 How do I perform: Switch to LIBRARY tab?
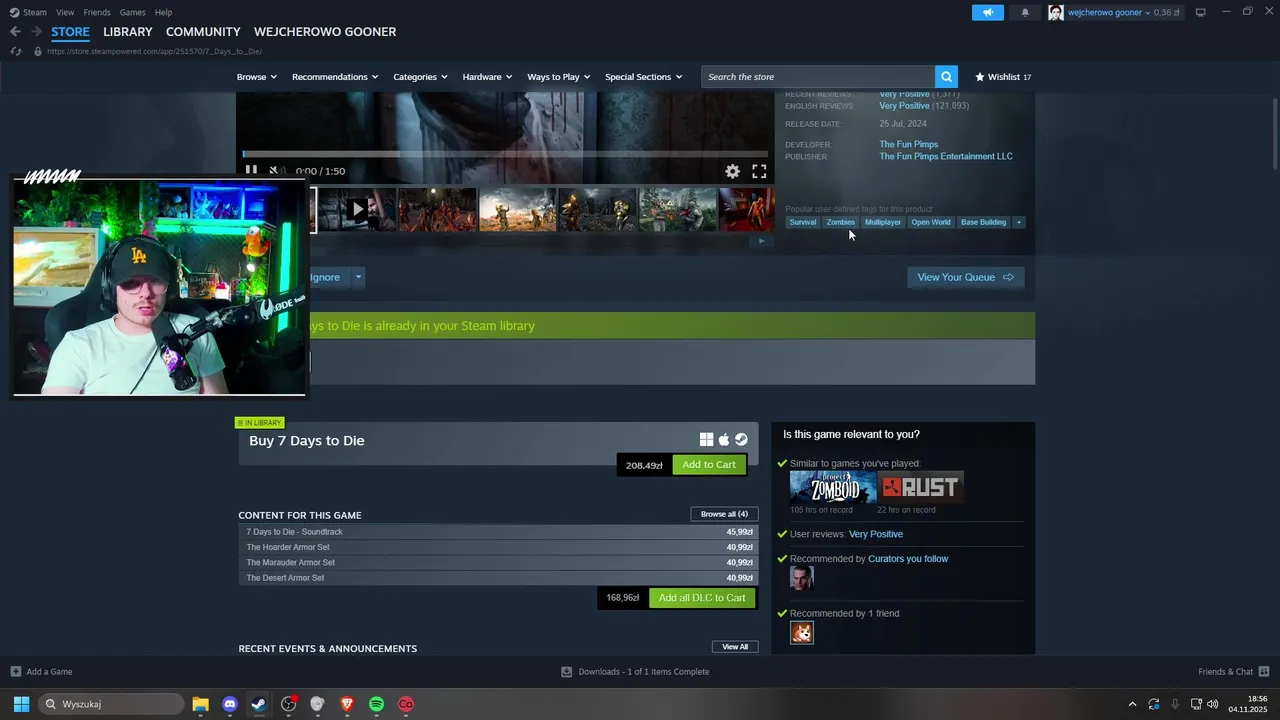[128, 32]
